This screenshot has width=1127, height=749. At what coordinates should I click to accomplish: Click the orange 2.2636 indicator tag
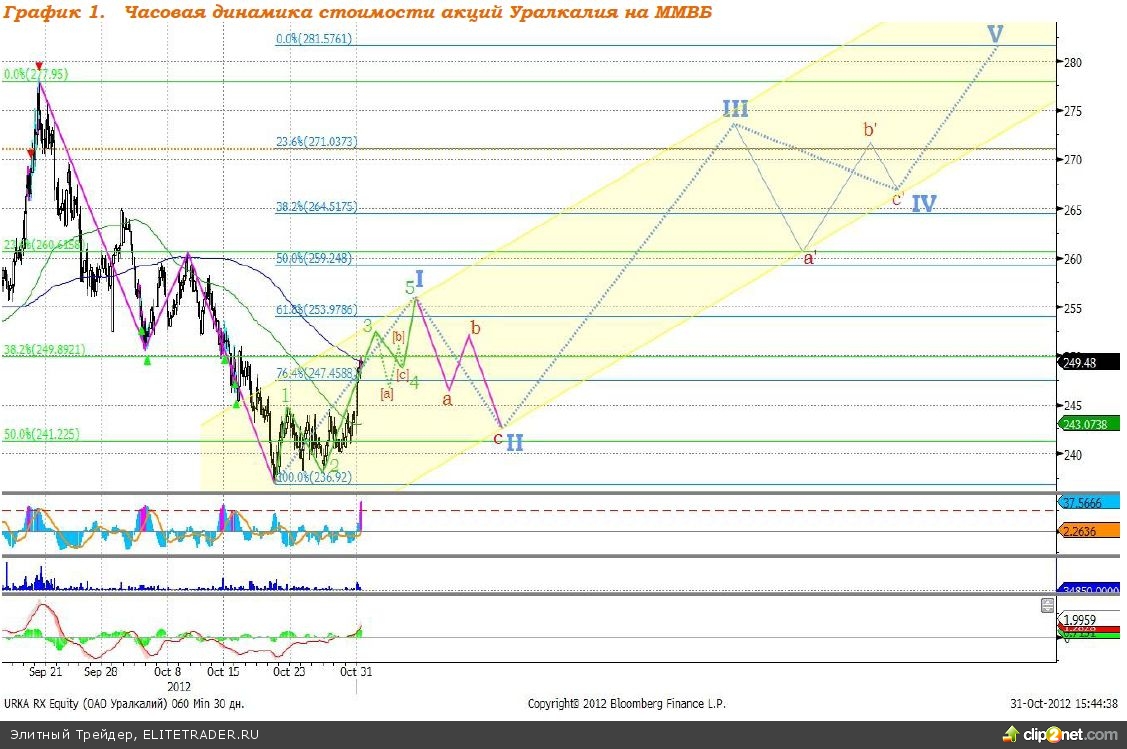(x=1089, y=532)
